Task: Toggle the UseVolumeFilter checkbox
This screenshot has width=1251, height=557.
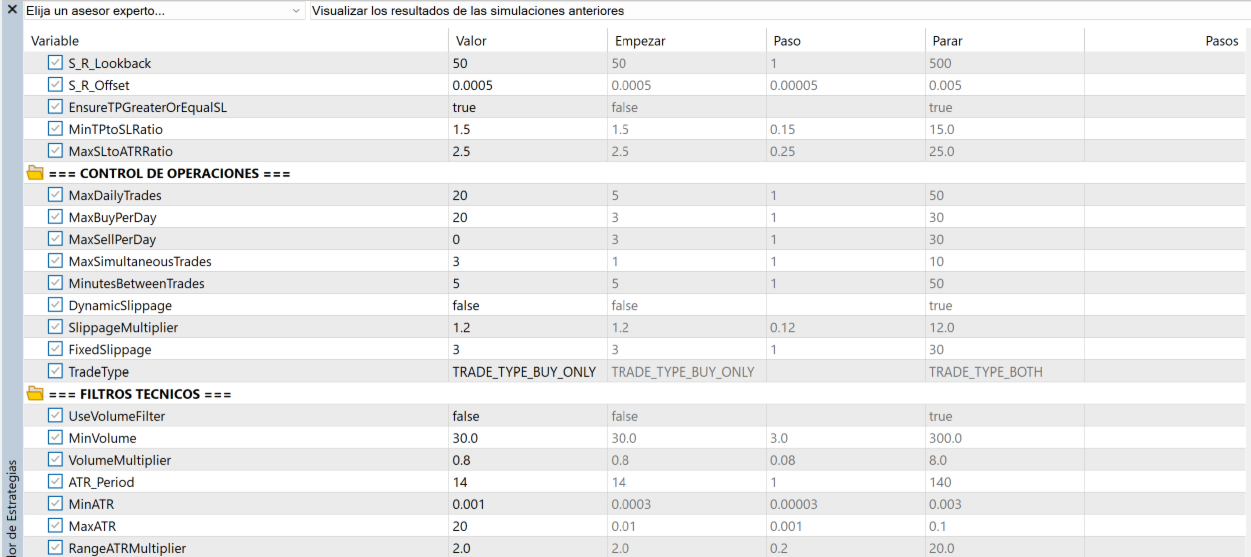Action: pyautogui.click(x=55, y=416)
